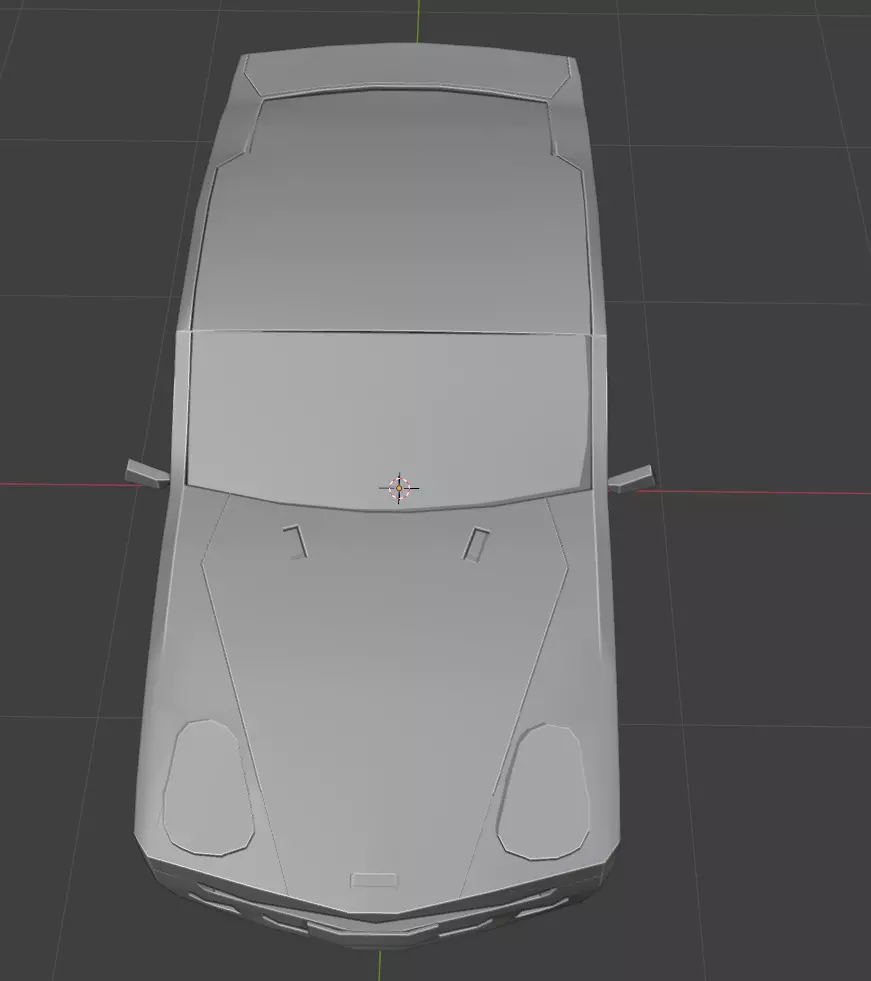Select the car's right side mirror
The image size is (871, 981).
coord(631,479)
